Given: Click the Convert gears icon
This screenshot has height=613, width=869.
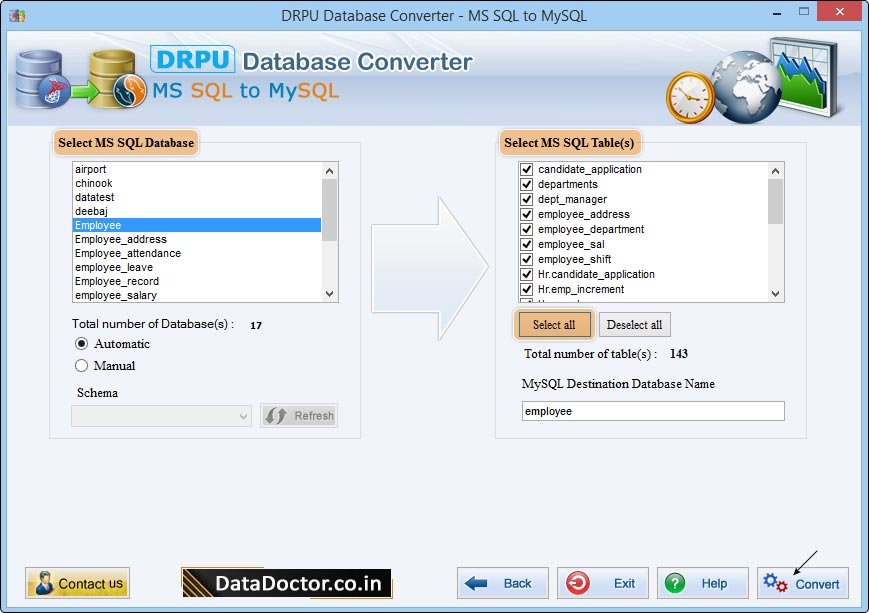Looking at the screenshot, I should tap(775, 583).
